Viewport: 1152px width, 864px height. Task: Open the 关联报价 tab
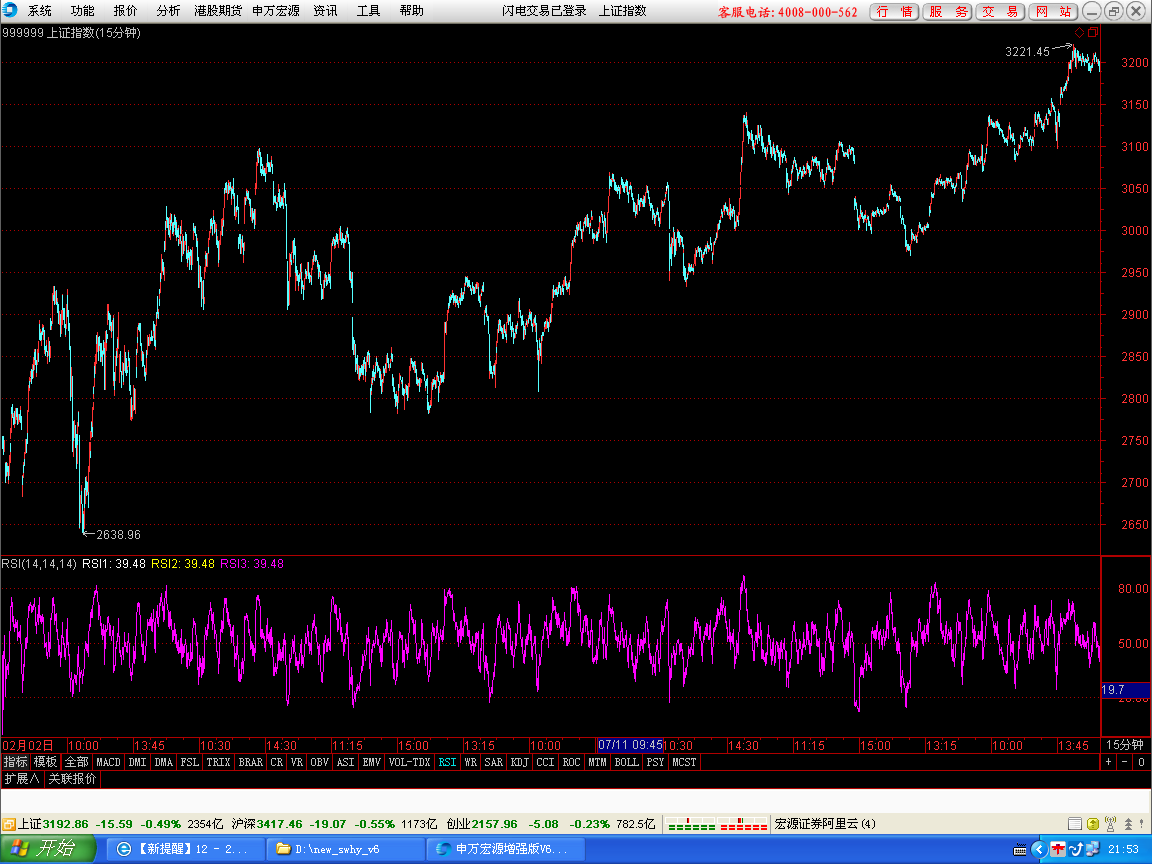[x=72, y=779]
